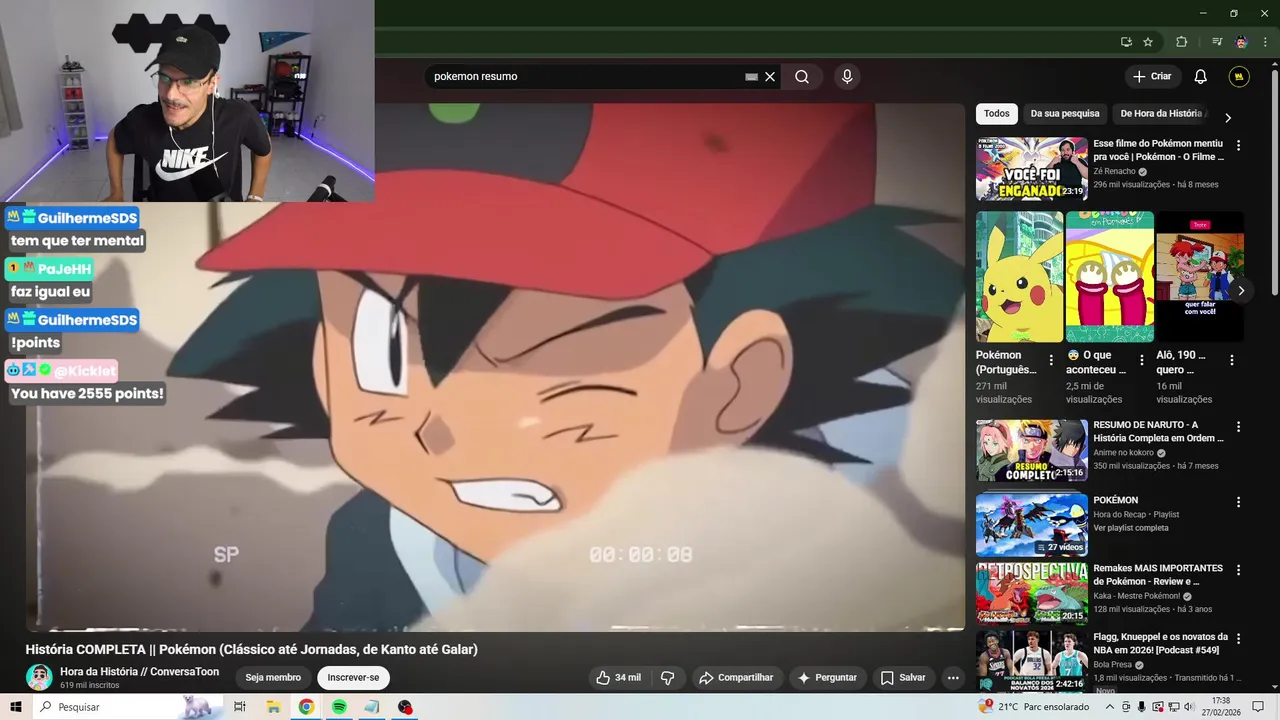Open File Explorer from taskbar
This screenshot has height=720, width=1280.
(x=273, y=707)
